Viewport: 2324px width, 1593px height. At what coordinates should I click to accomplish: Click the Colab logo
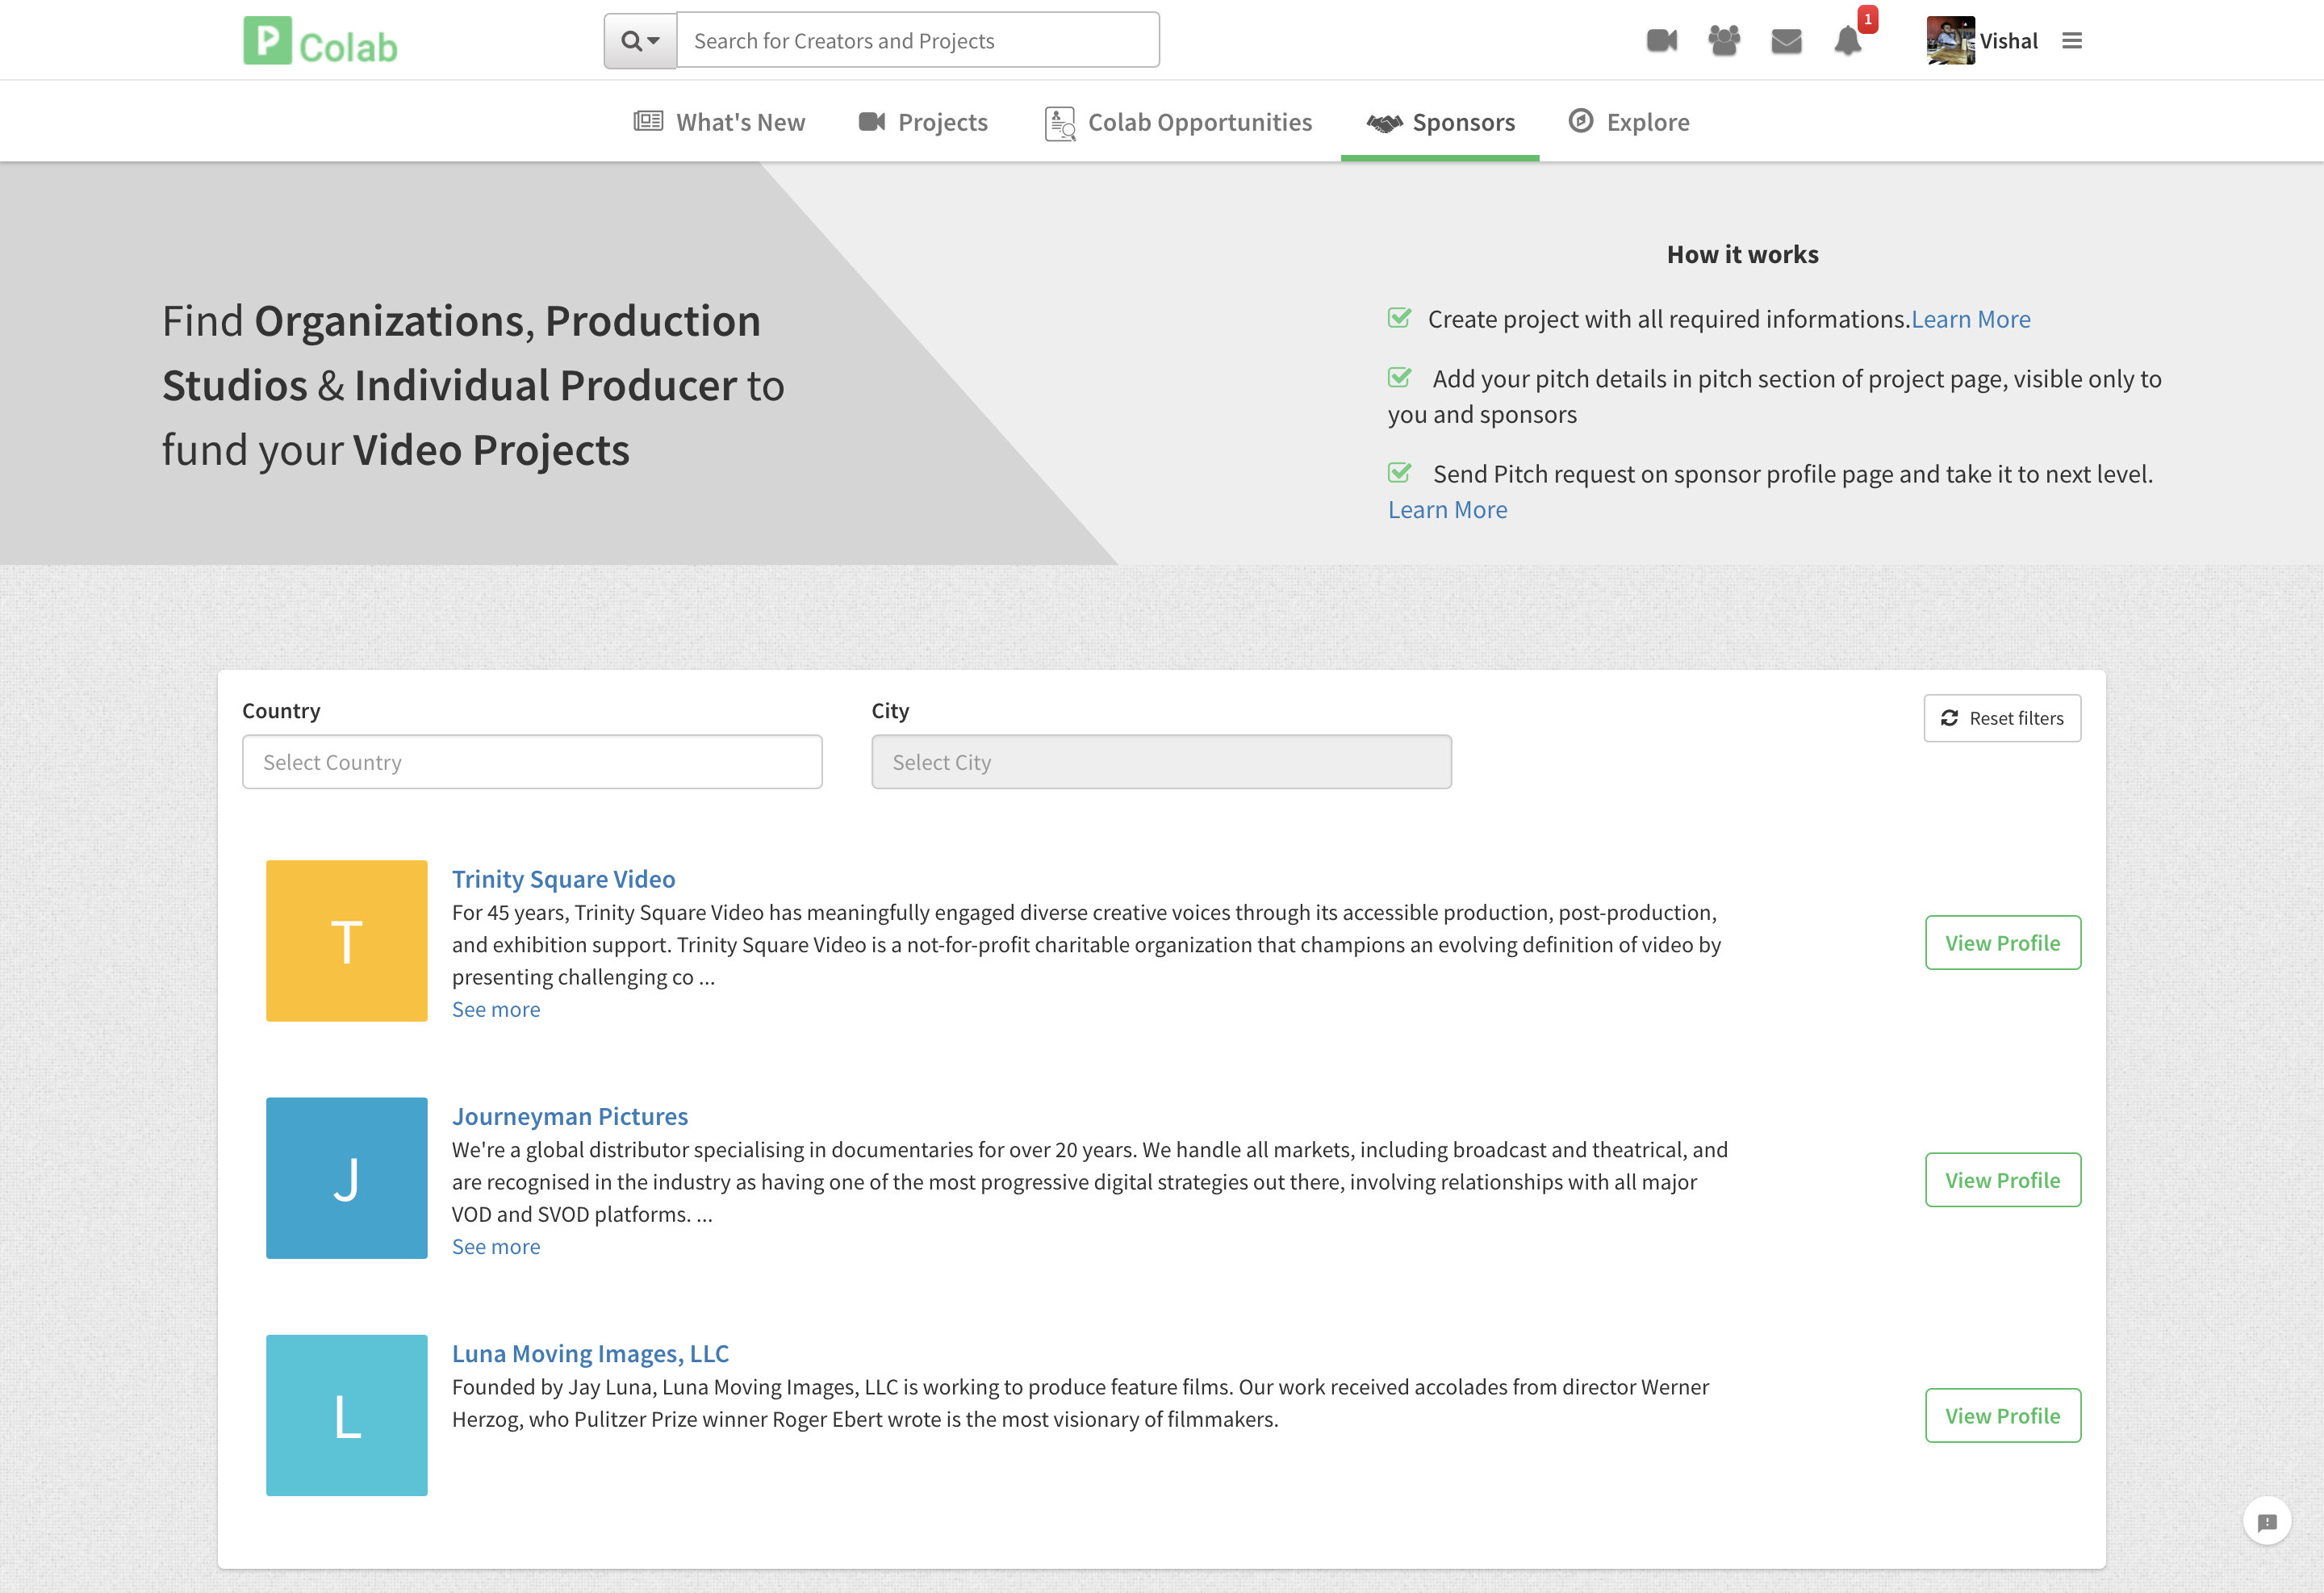pos(320,41)
